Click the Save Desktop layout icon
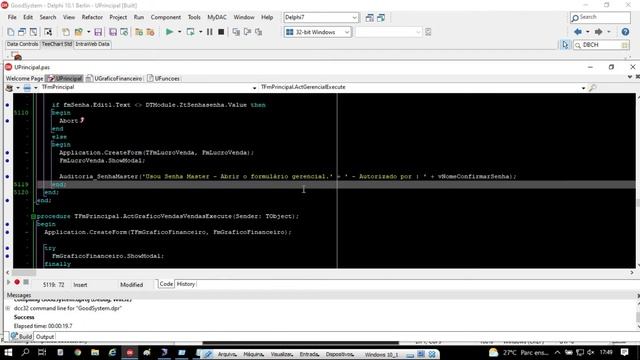The image size is (640, 360). (x=369, y=18)
